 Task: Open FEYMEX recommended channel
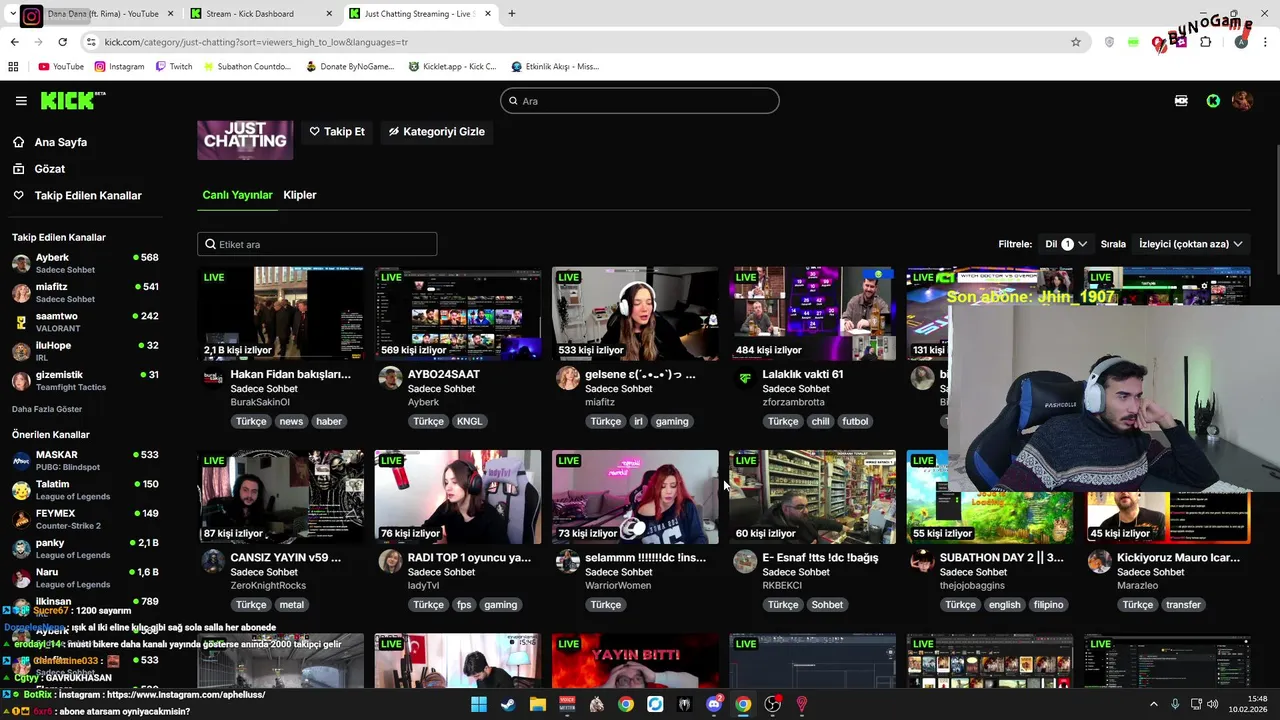[86, 519]
